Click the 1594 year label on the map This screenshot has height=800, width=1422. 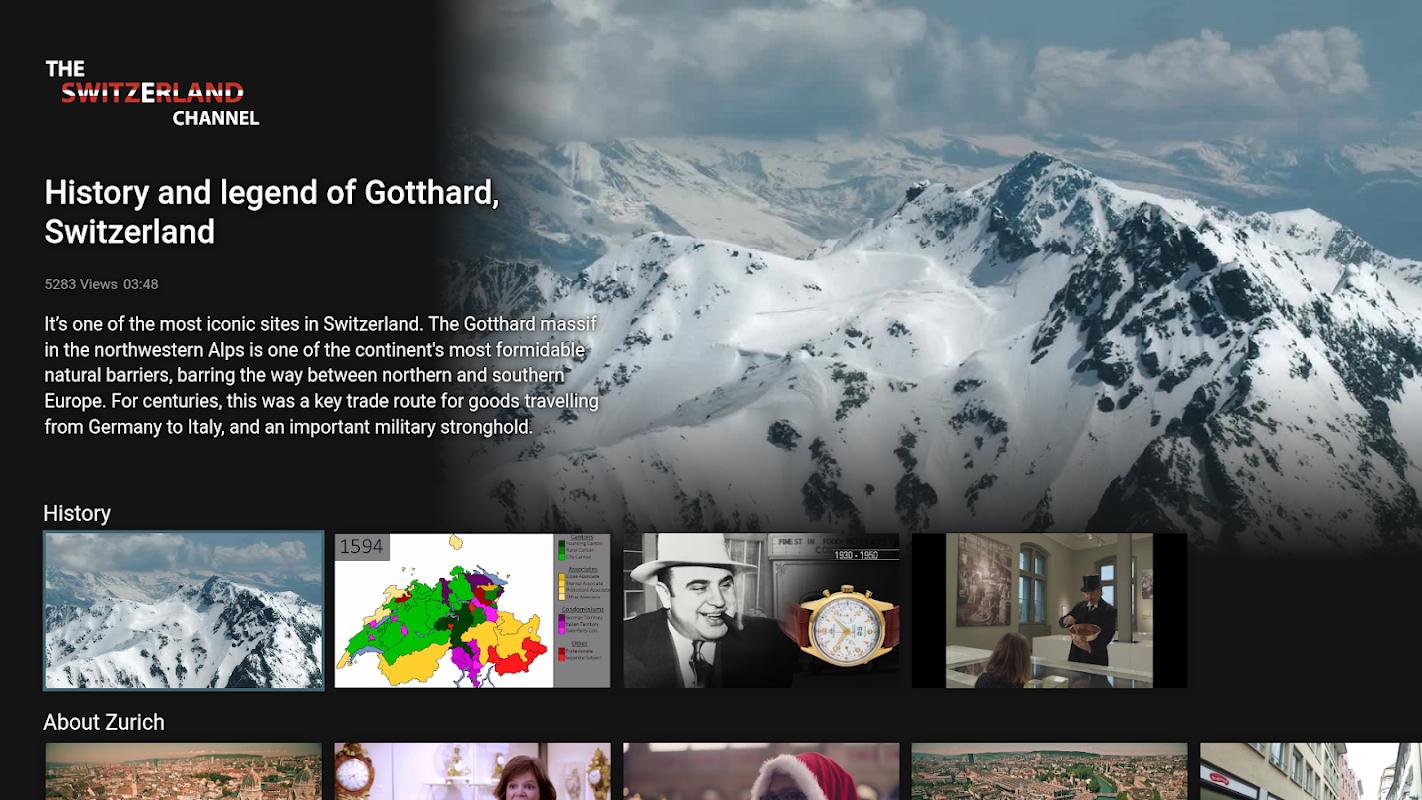(x=362, y=546)
